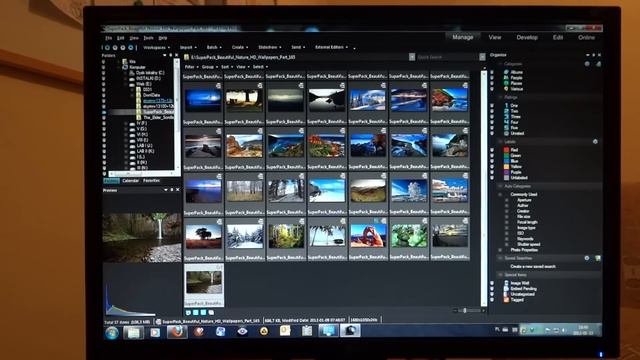Toggle easy-select indicator beside SuperPack folder
The height and width of the screenshot is (360, 640).
tap(104, 112)
